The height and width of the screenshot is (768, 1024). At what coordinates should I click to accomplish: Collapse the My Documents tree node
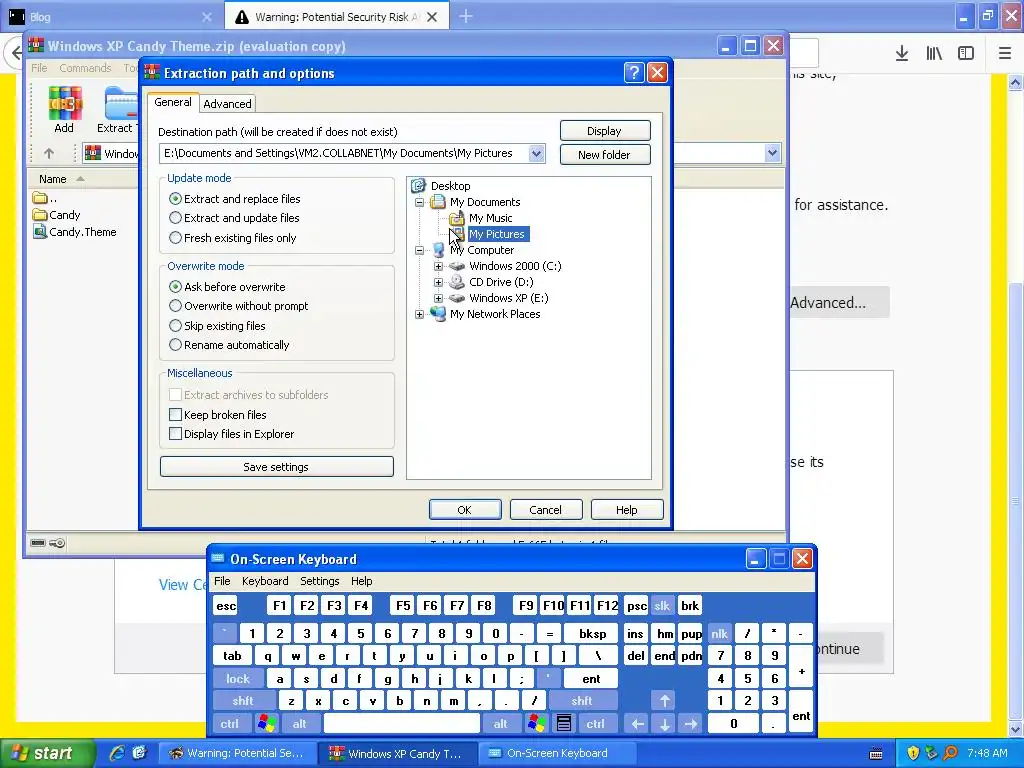419,202
